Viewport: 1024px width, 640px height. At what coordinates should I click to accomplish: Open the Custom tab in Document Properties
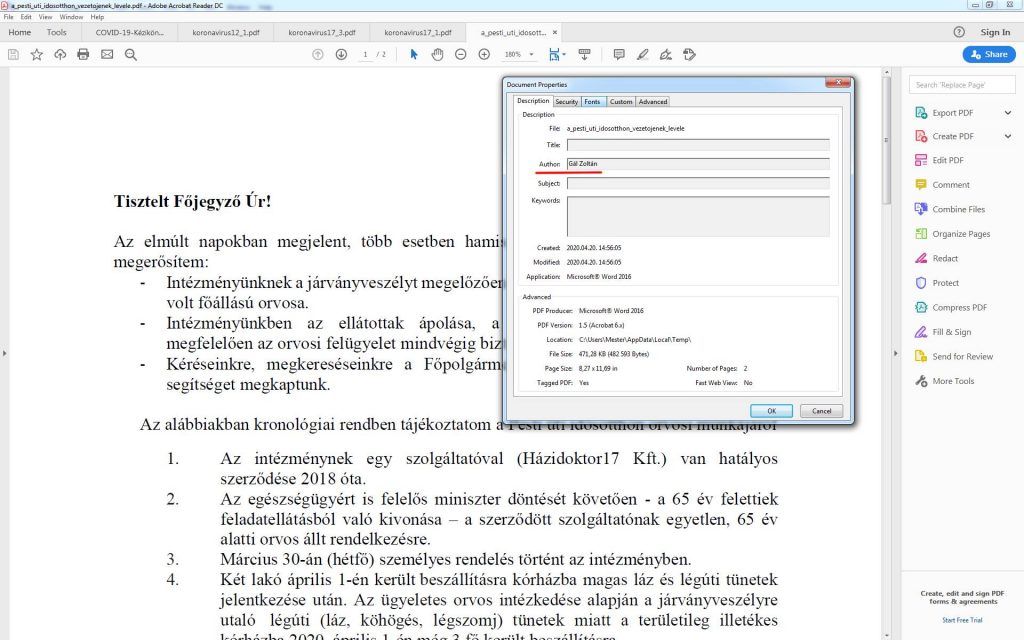pos(621,102)
